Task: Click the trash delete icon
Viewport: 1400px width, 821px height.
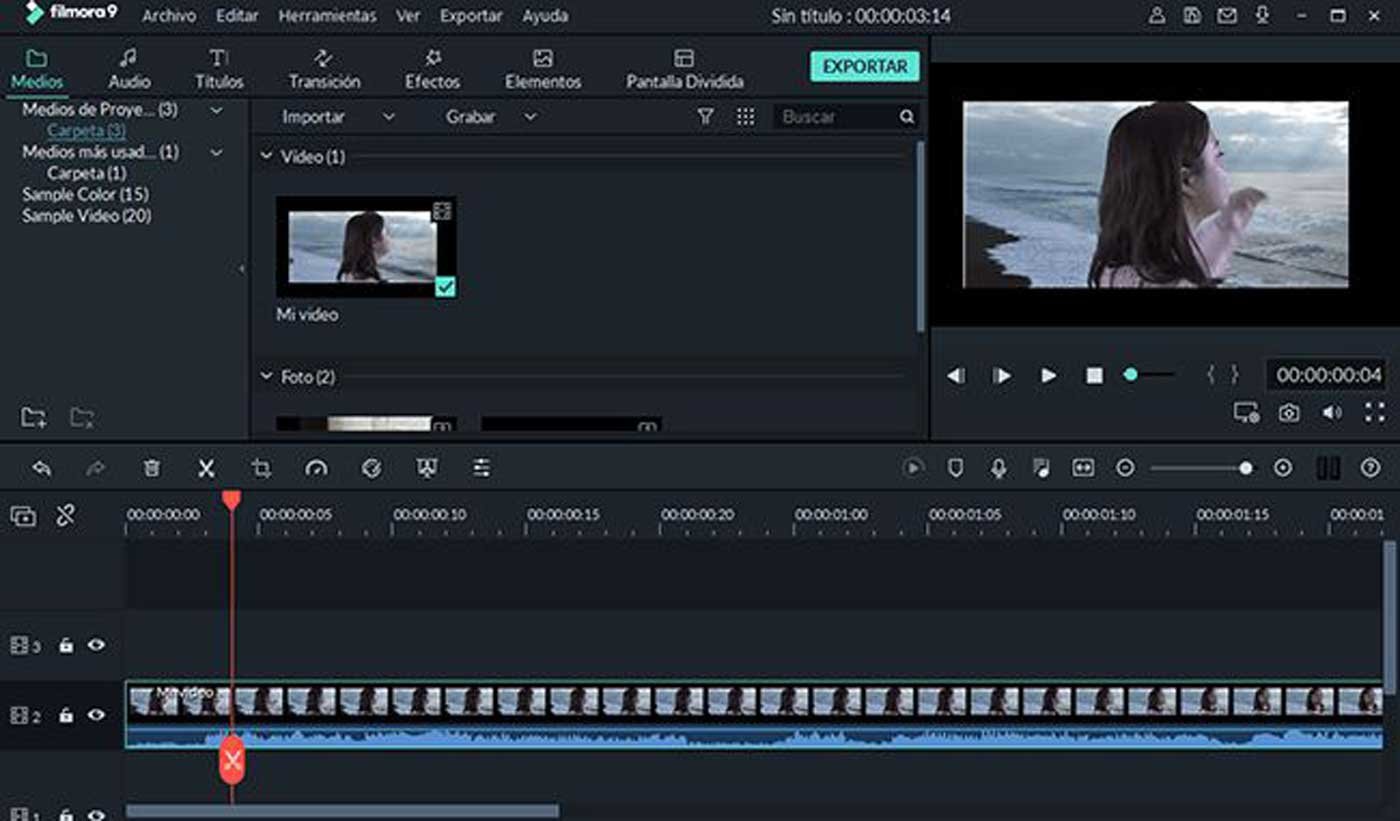Action: pyautogui.click(x=151, y=468)
